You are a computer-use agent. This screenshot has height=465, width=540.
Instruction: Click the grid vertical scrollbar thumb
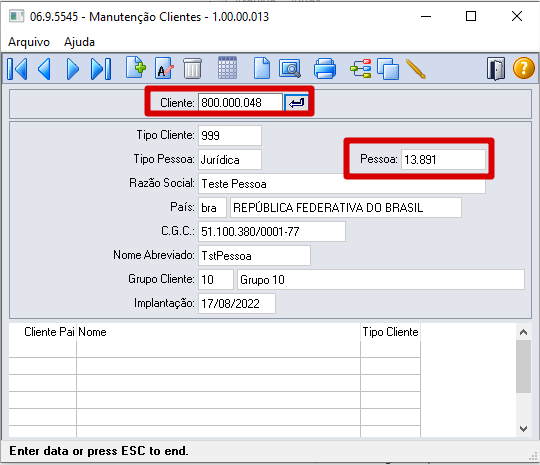click(523, 366)
